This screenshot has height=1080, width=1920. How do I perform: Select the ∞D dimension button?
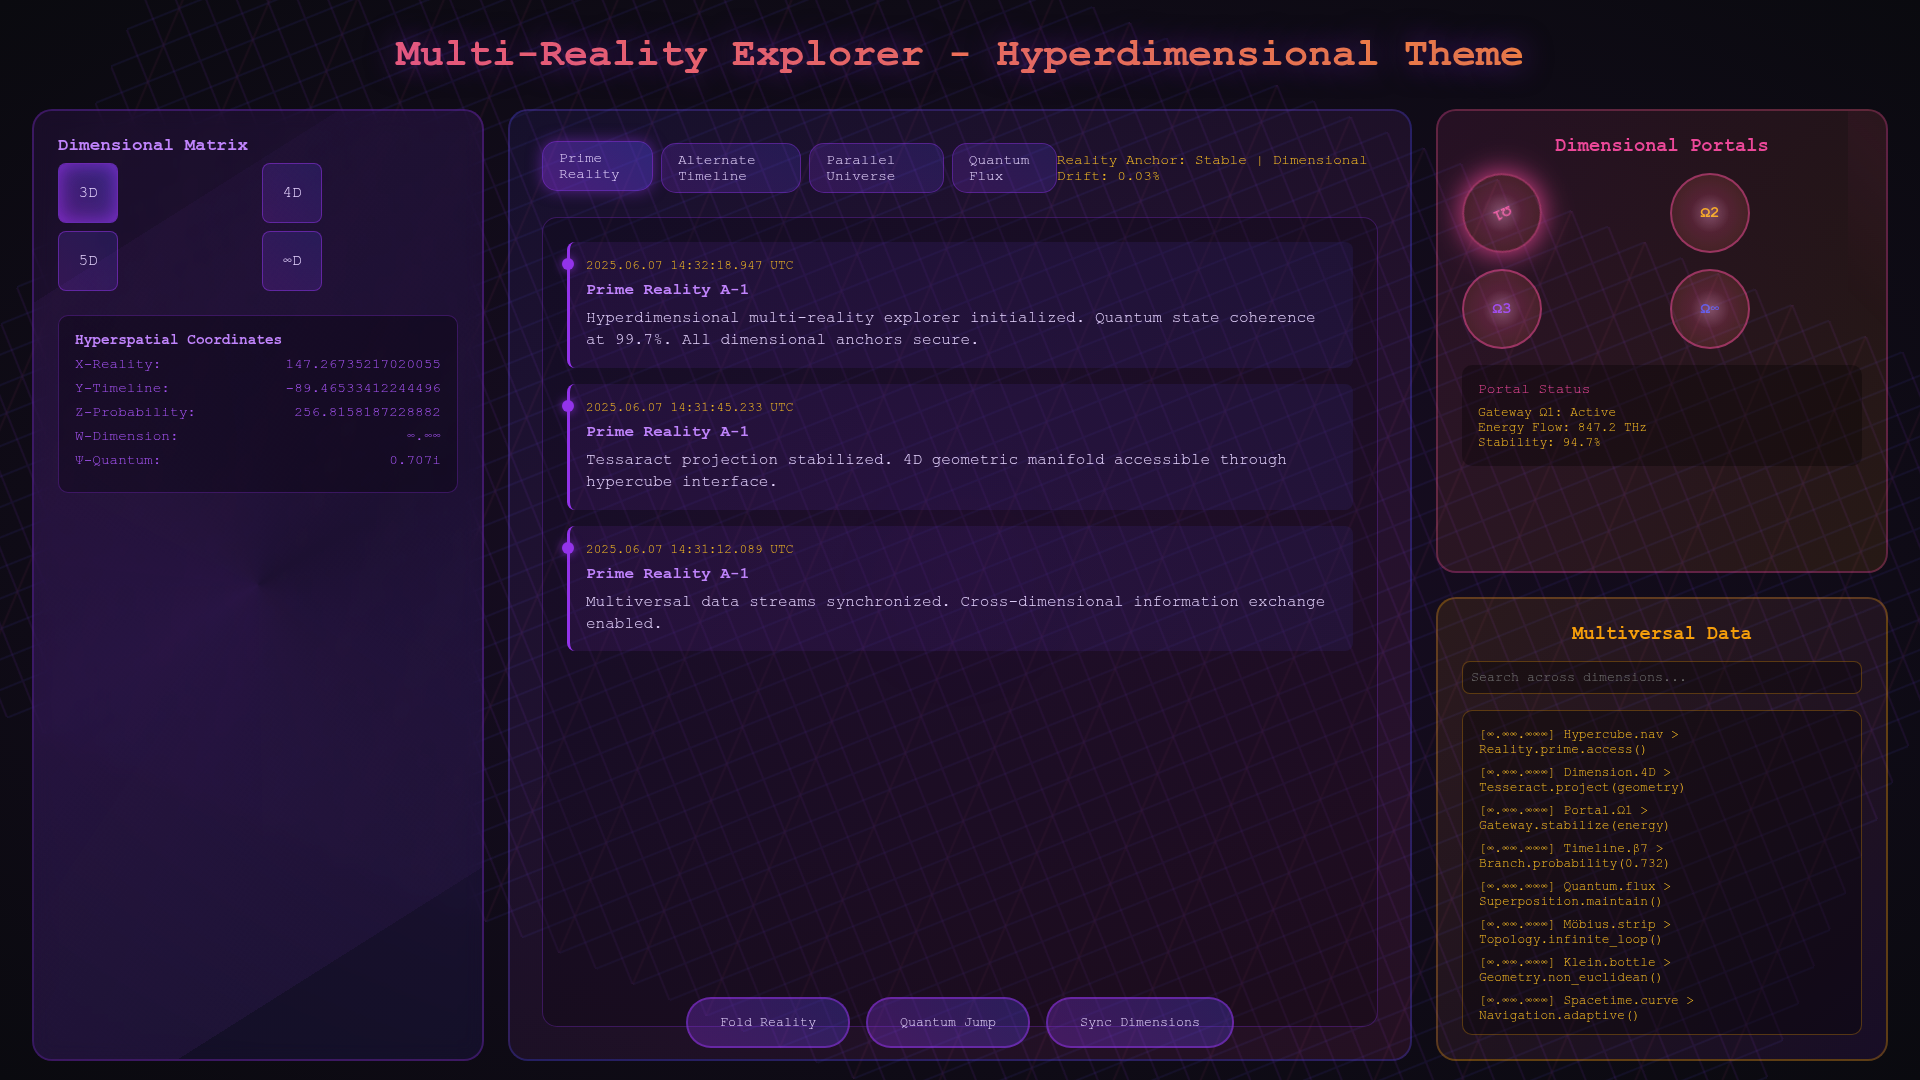pyautogui.click(x=292, y=261)
